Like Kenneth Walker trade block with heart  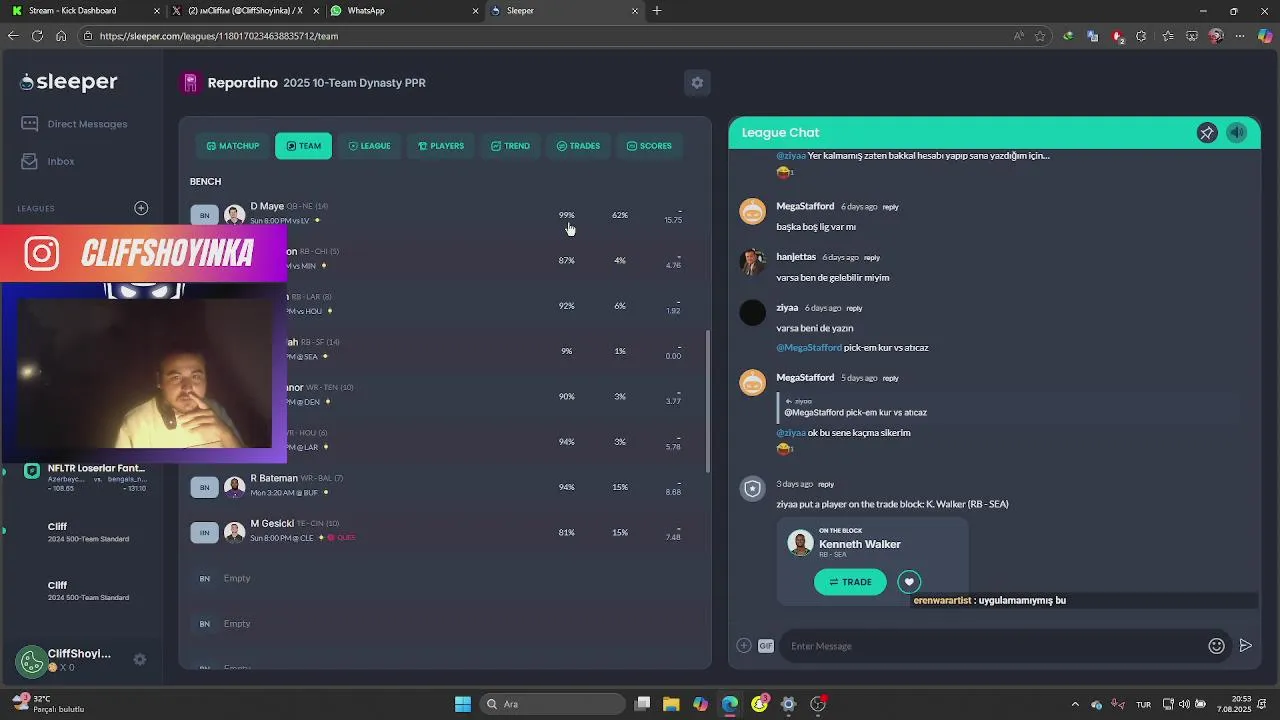pos(909,582)
